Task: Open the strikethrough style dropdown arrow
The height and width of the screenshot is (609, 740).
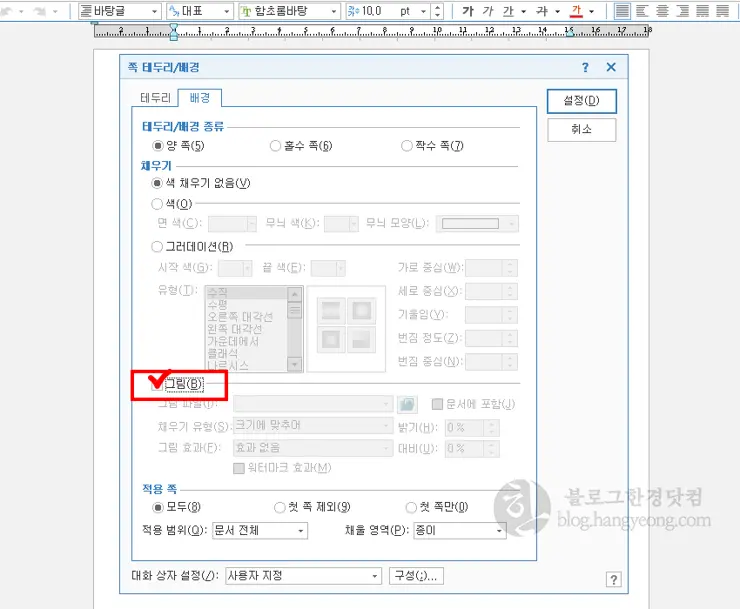Action: point(557,11)
